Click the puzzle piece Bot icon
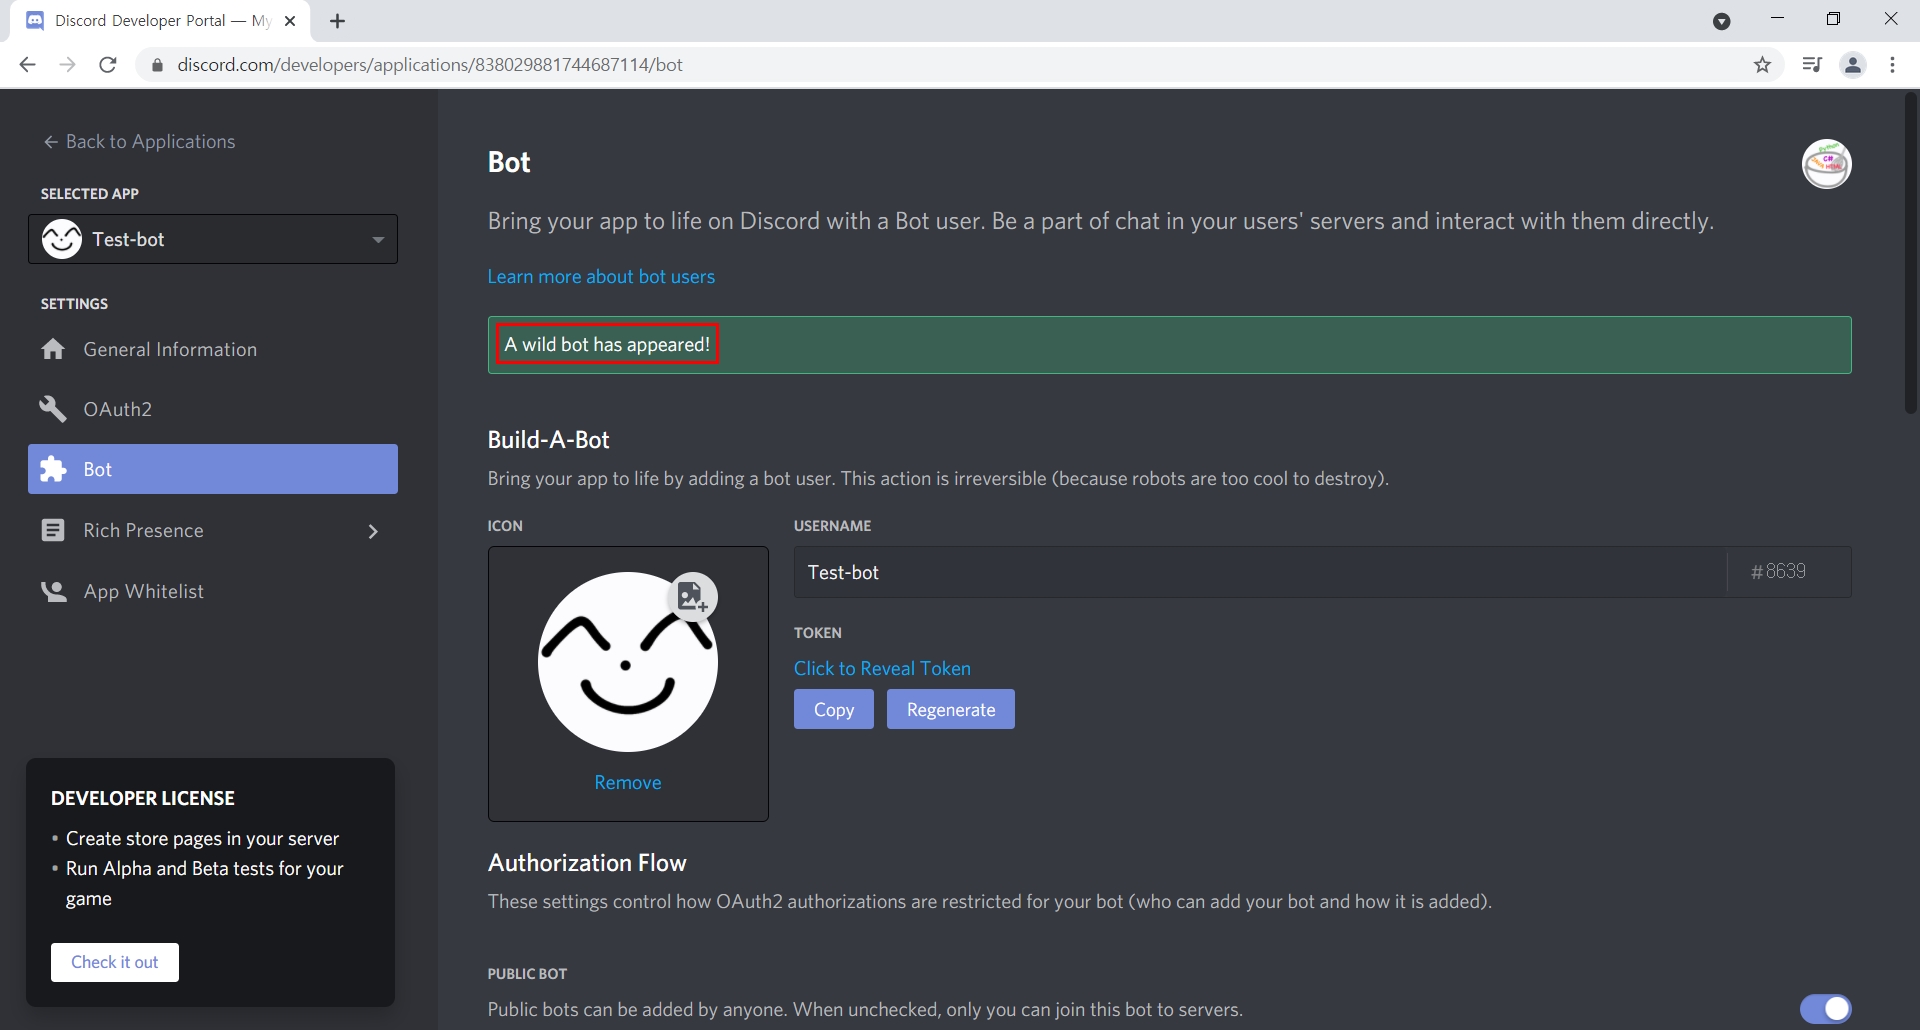 click(53, 469)
